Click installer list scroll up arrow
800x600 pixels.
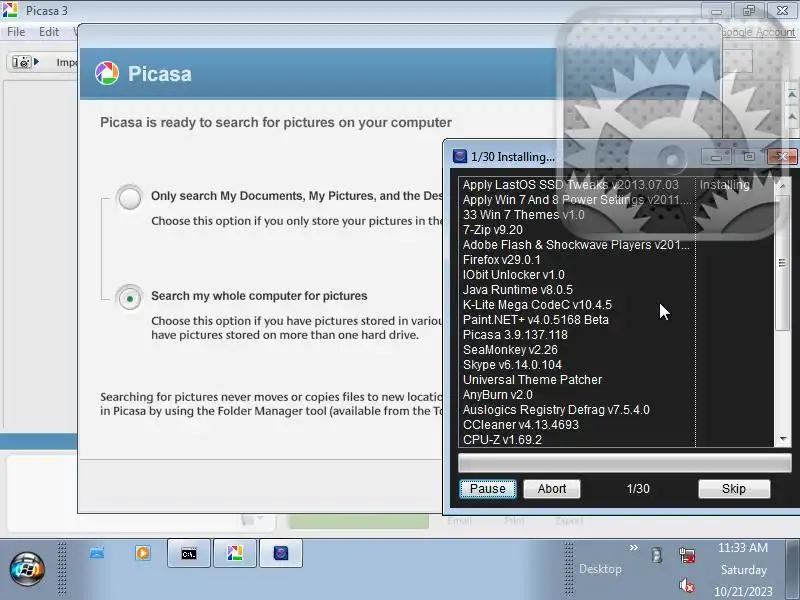(783, 186)
